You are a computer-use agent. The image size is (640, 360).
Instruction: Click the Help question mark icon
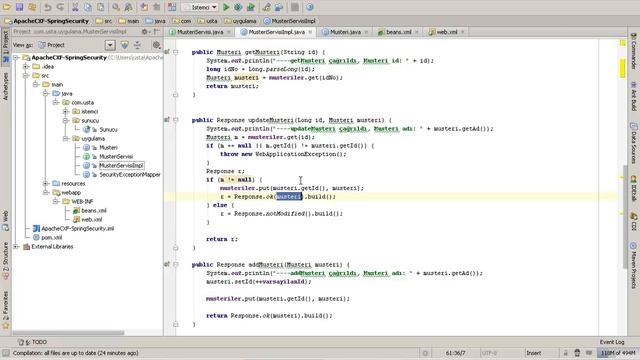[x=310, y=7]
